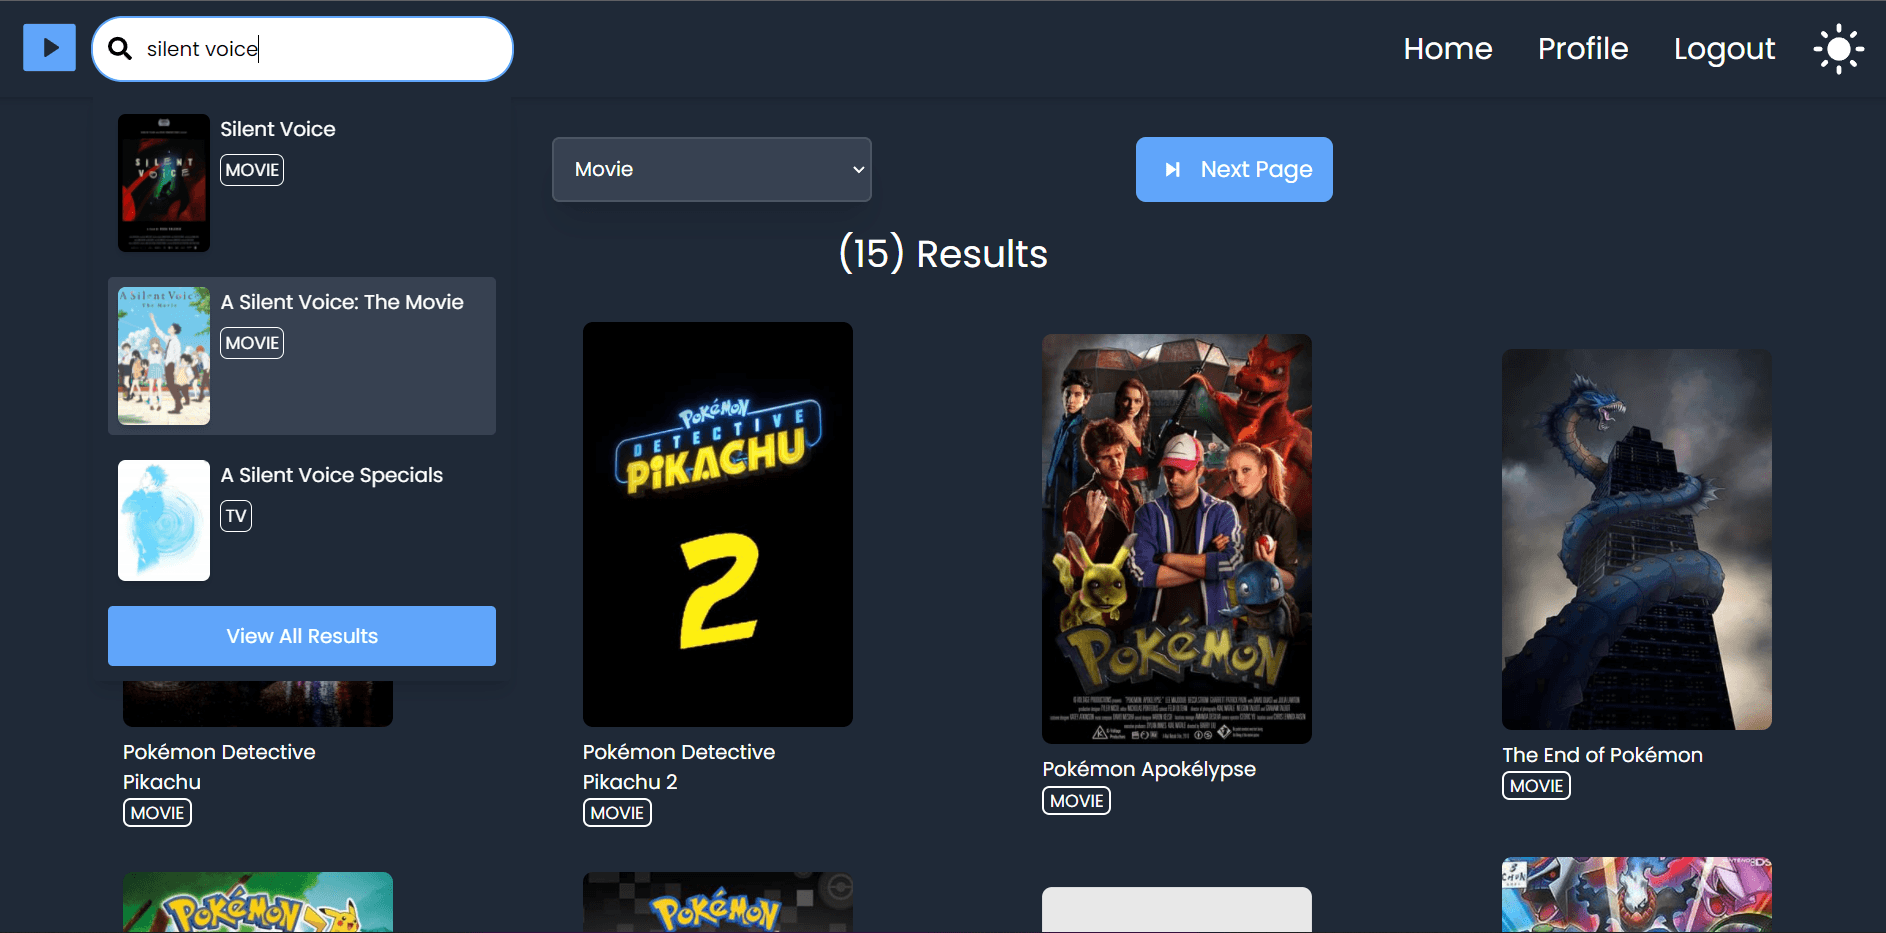
Task: Toggle light mode with sun icon
Action: [1838, 49]
